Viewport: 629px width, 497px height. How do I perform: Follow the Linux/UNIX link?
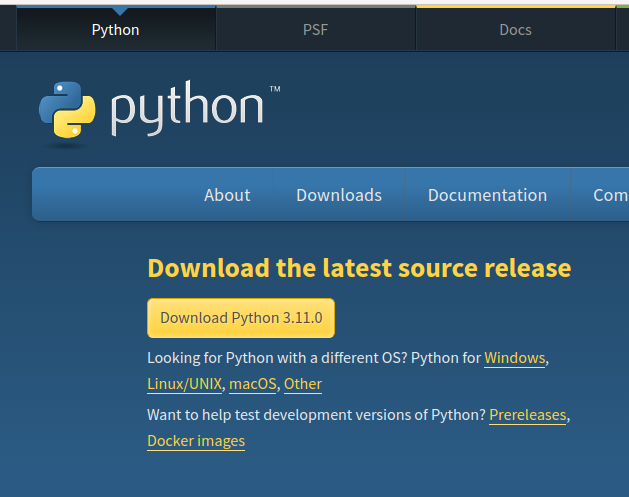pos(185,384)
